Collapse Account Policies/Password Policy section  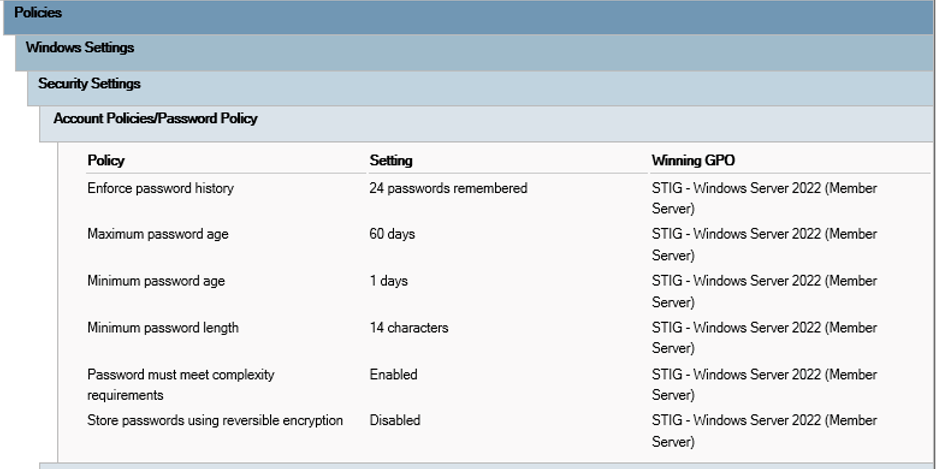487,124
